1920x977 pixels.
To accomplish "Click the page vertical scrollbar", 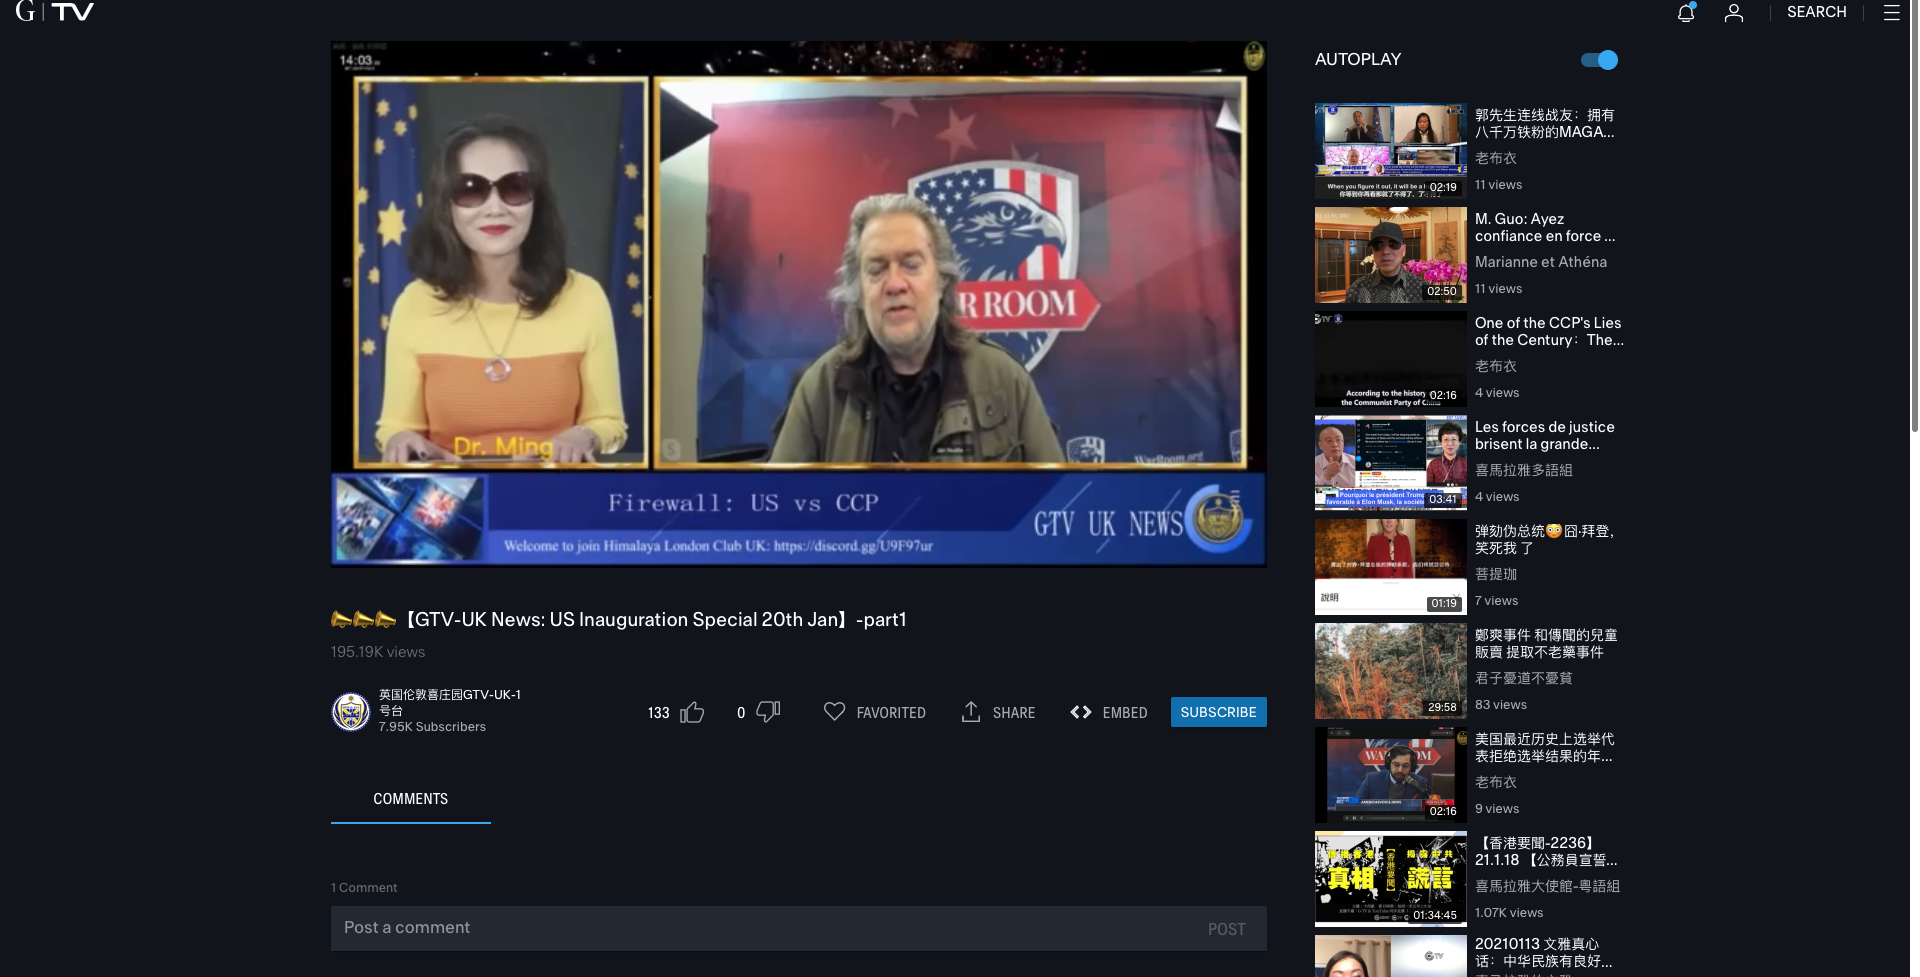I will (1914, 300).
